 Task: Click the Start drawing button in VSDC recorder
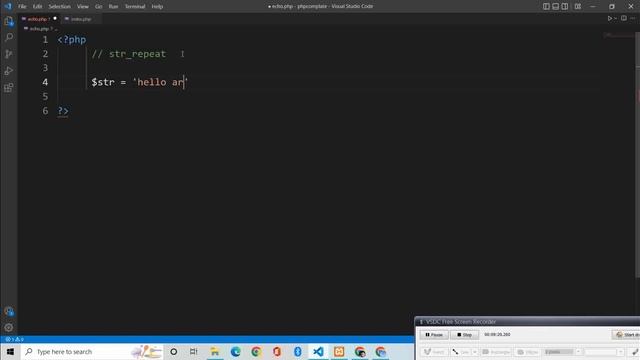pos(627,335)
